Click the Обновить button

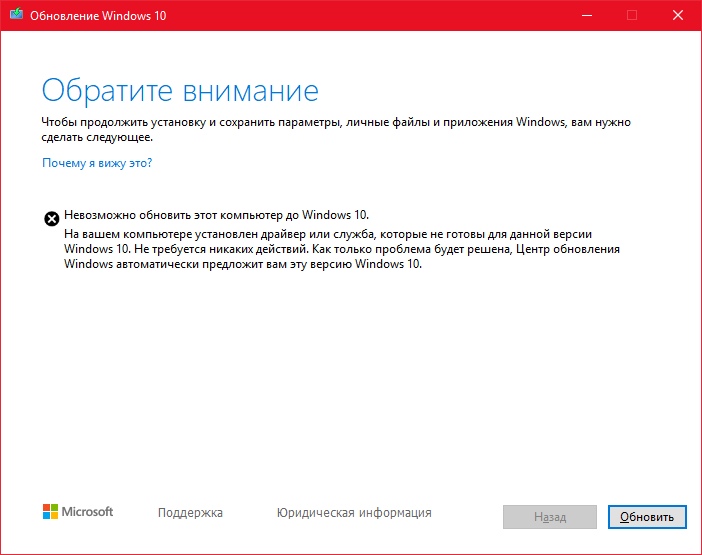click(647, 517)
